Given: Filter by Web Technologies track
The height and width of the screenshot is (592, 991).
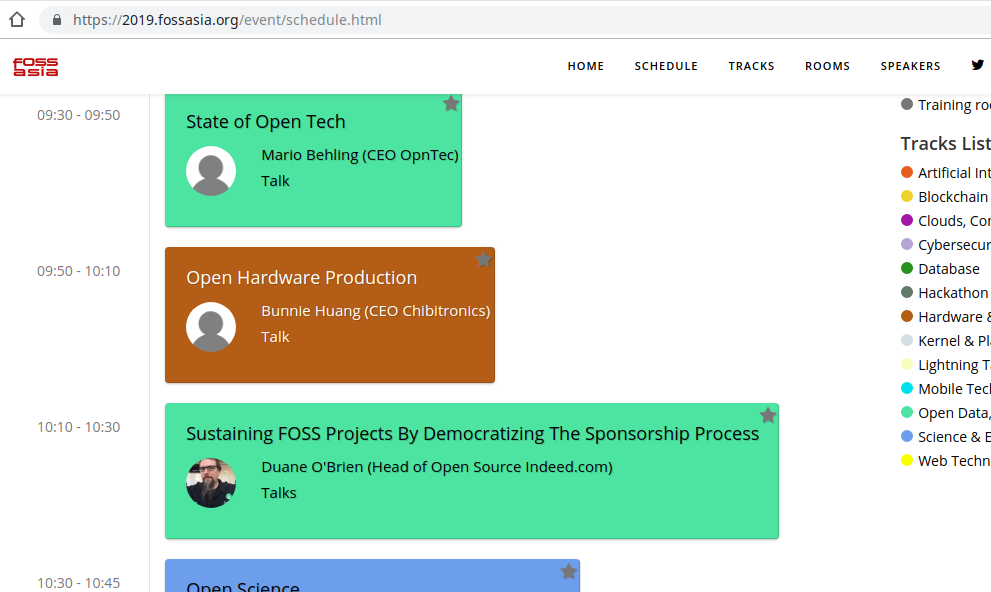Looking at the screenshot, I should click(x=945, y=461).
